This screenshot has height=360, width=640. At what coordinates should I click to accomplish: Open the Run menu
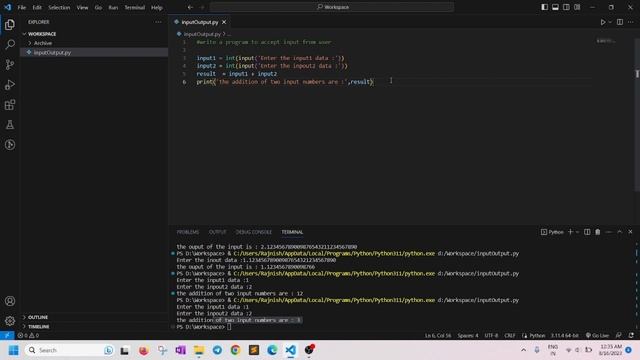pos(113,7)
